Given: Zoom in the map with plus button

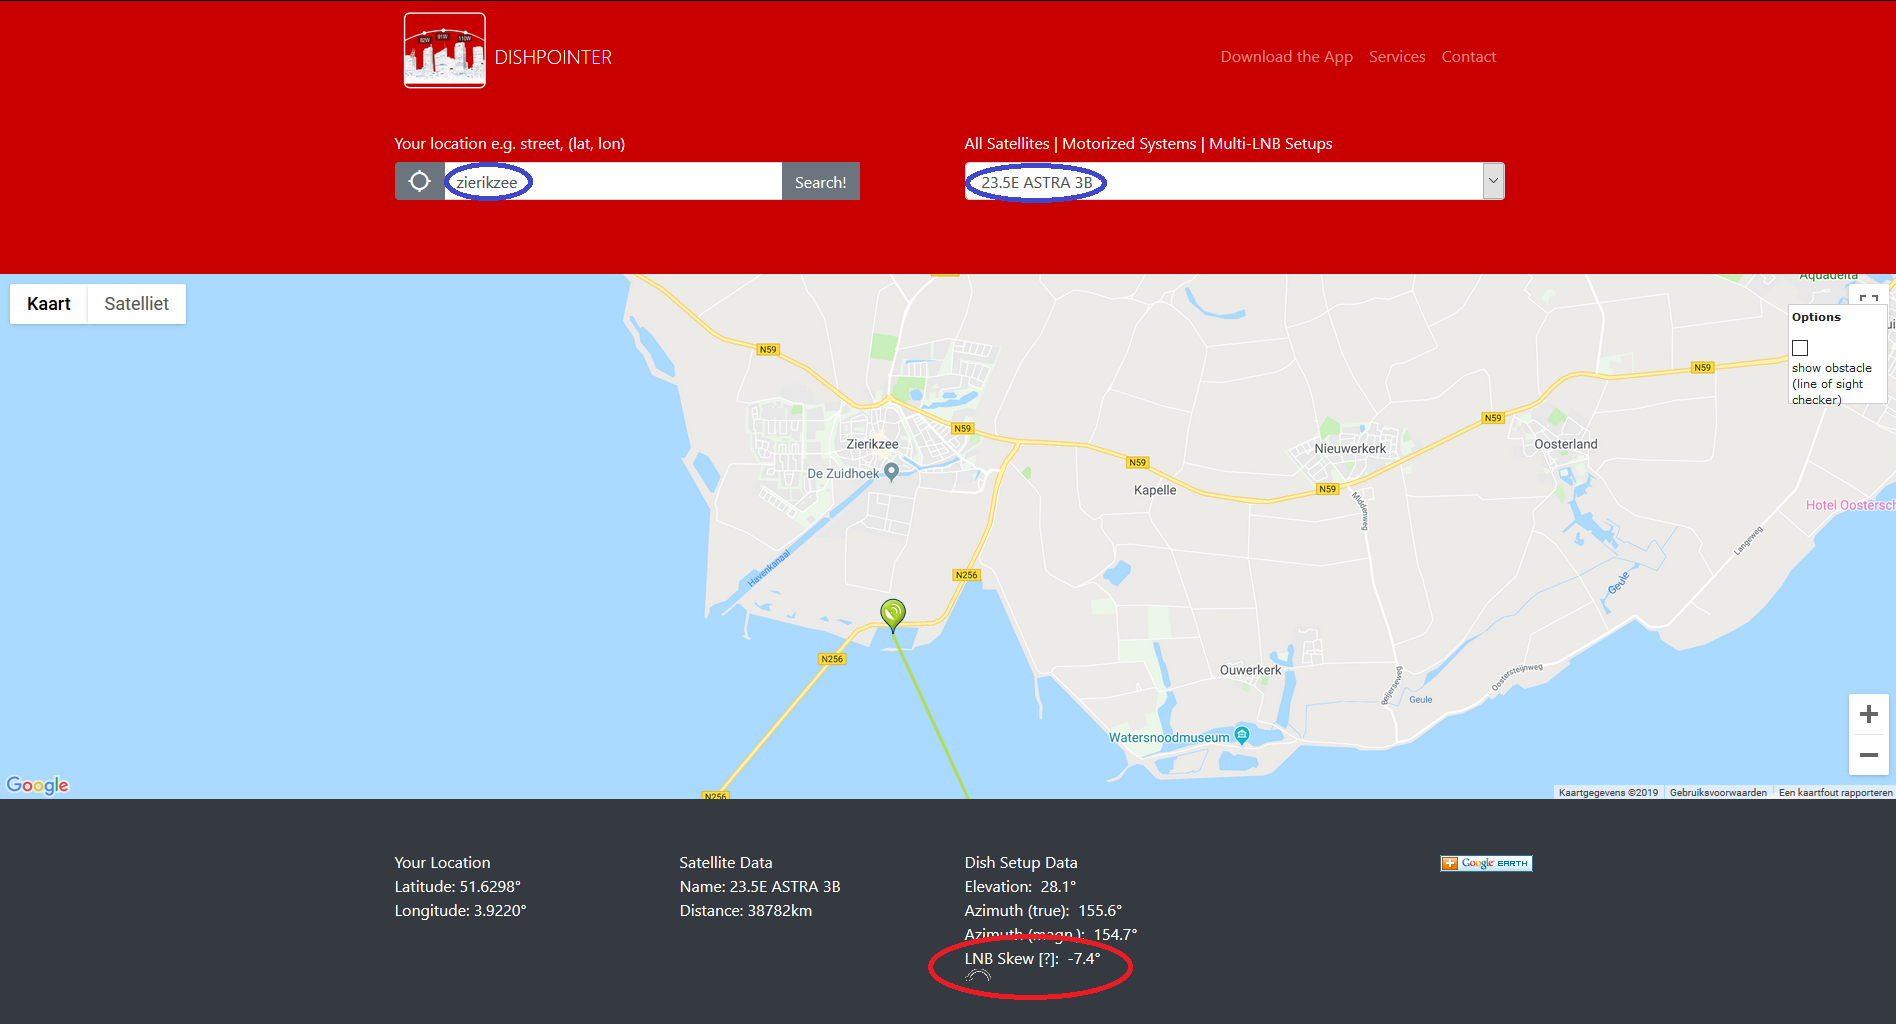Looking at the screenshot, I should coord(1869,714).
